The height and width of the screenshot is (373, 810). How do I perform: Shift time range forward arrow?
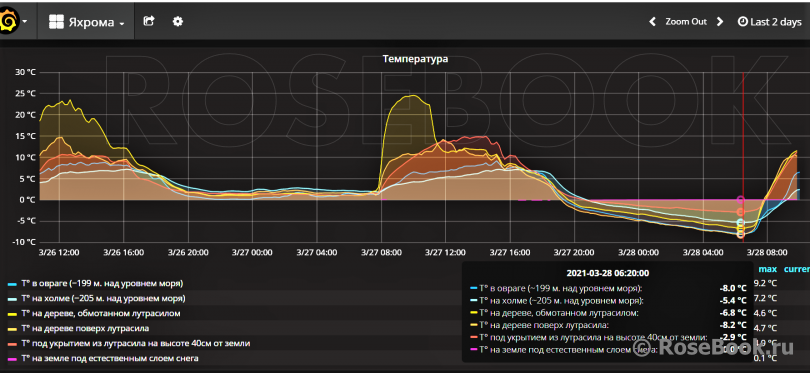719,22
